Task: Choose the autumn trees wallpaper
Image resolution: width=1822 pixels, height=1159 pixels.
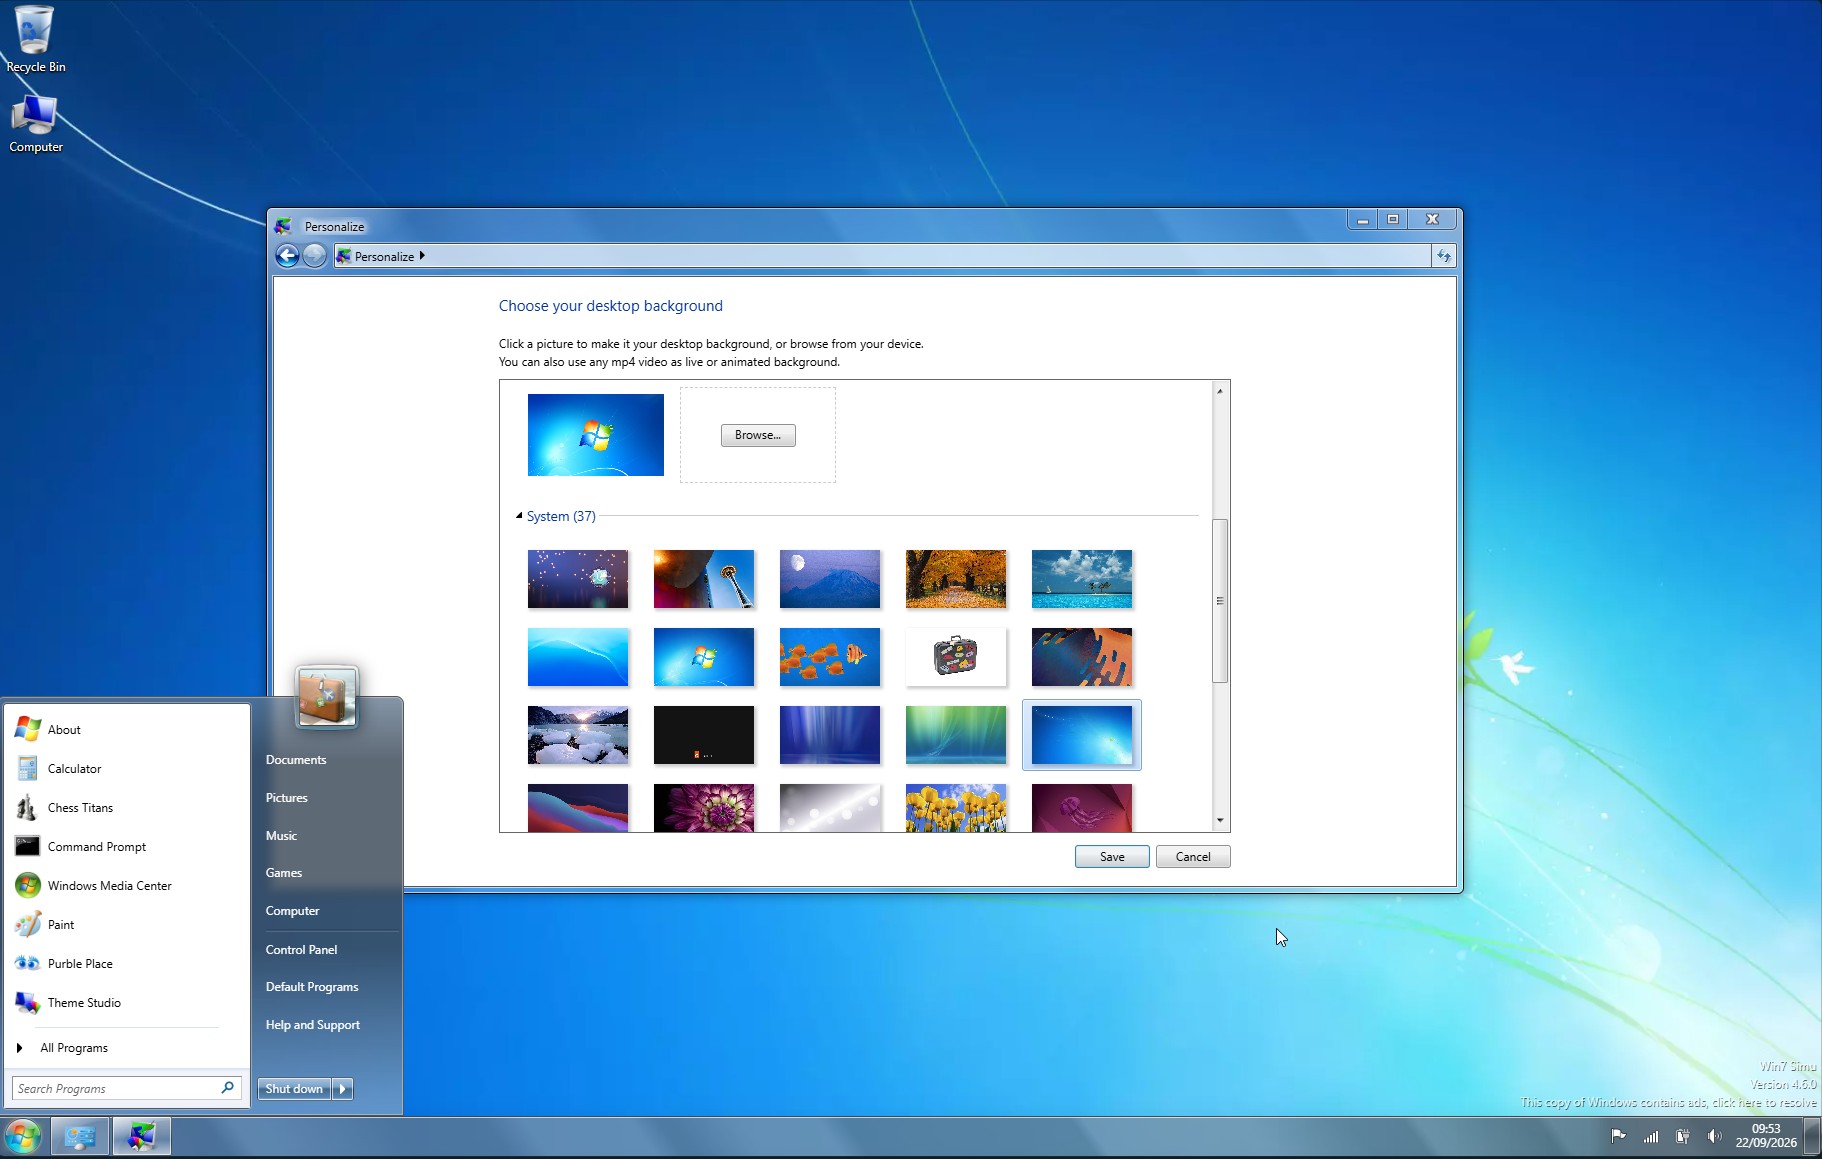Action: coord(956,579)
